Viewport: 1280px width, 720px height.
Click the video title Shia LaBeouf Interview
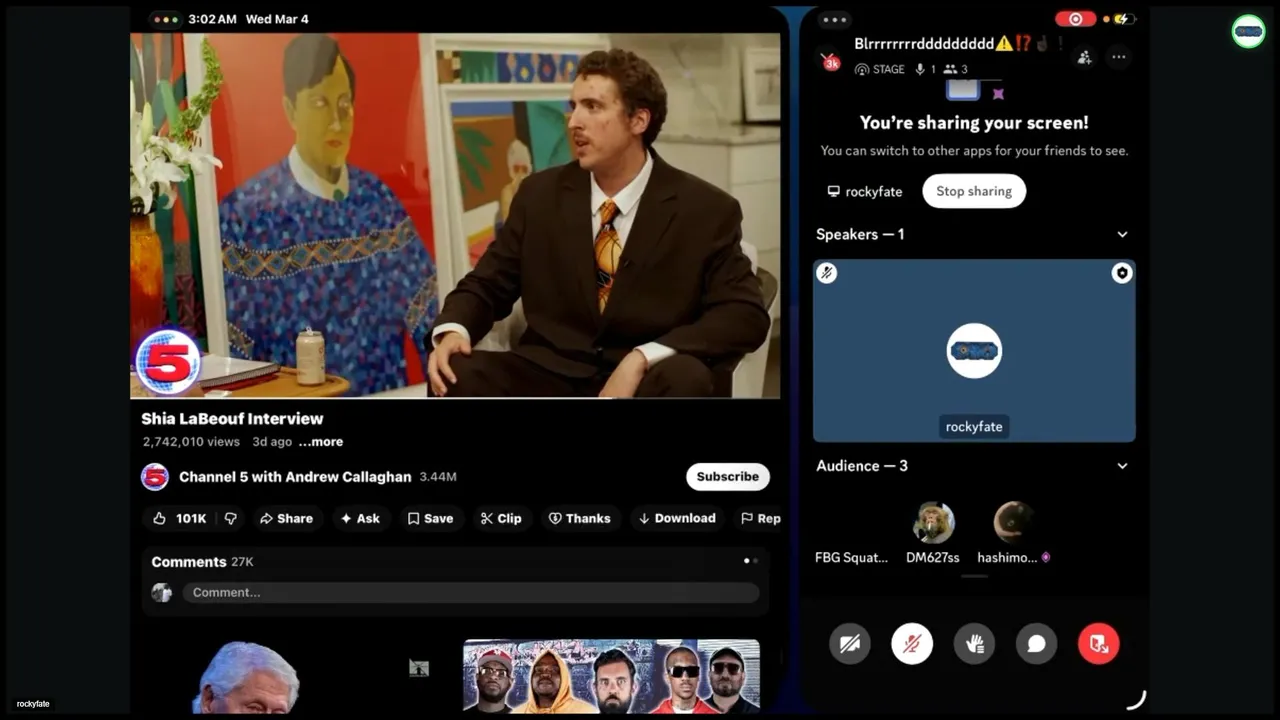click(232, 418)
